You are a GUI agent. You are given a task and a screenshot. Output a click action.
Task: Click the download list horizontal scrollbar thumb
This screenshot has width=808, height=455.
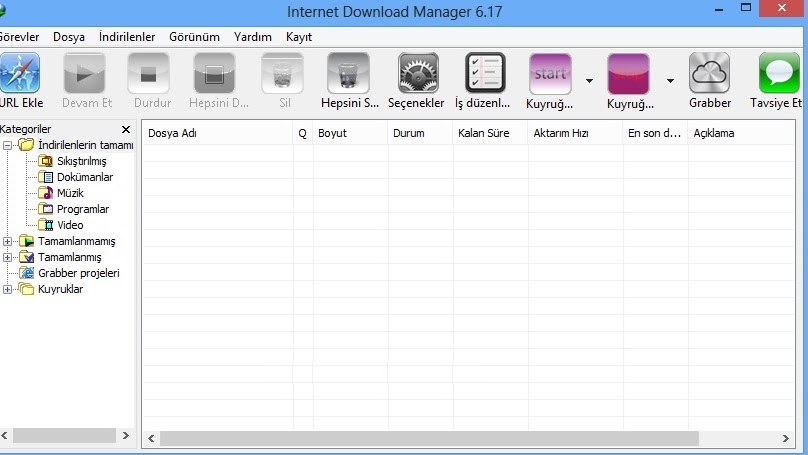[429, 439]
